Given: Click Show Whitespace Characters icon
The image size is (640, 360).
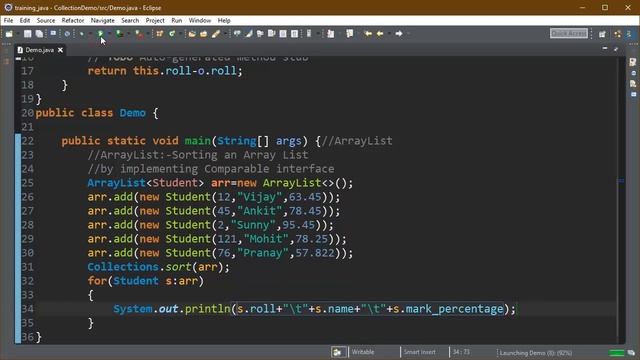Looking at the screenshot, I should point(294,34).
